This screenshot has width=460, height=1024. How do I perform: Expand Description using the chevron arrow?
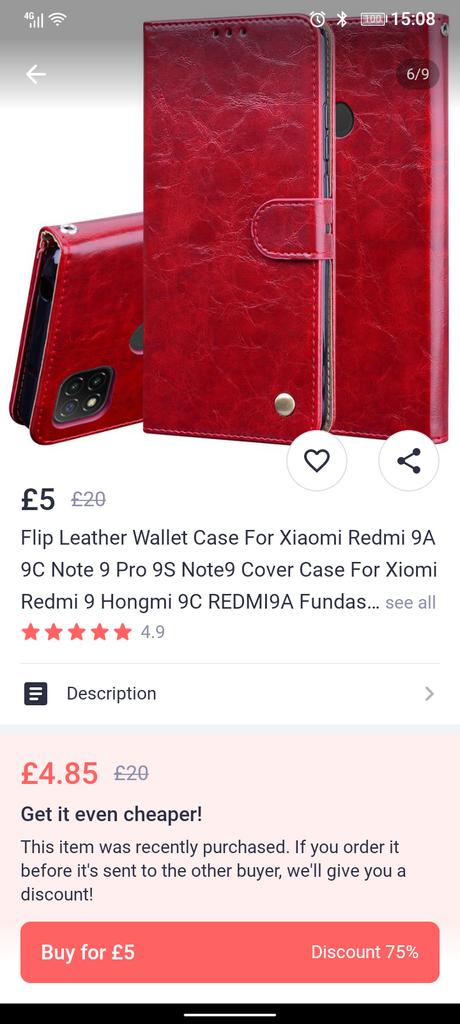point(429,694)
